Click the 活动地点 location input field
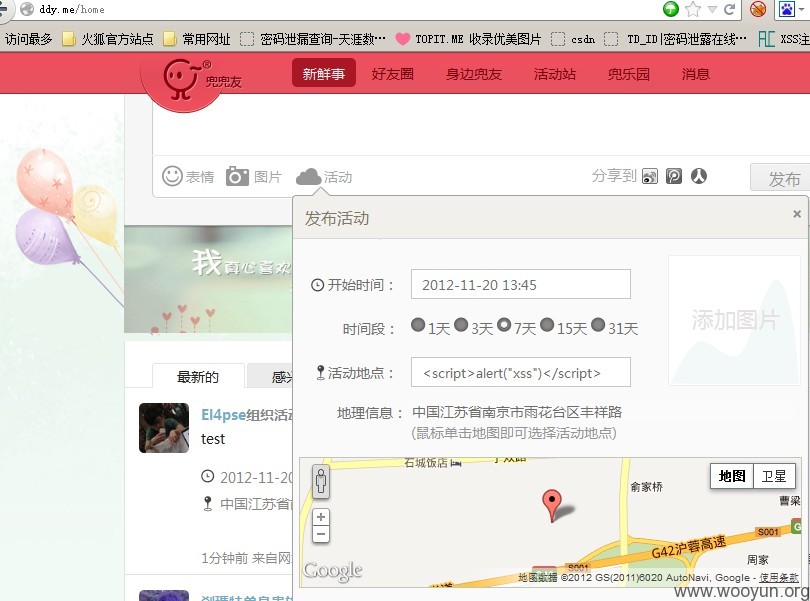 coord(521,372)
